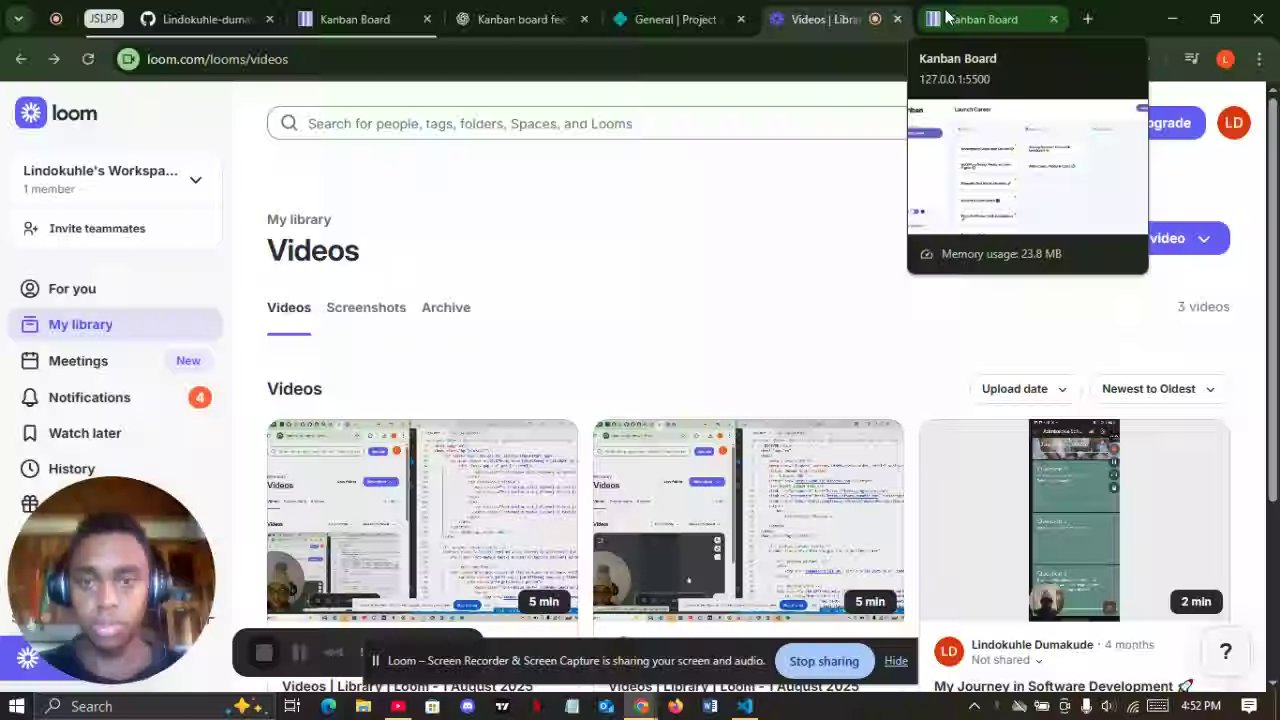Viewport: 1280px width, 720px height.
Task: Click the 4:52 PM clock
Action: 1200,706
